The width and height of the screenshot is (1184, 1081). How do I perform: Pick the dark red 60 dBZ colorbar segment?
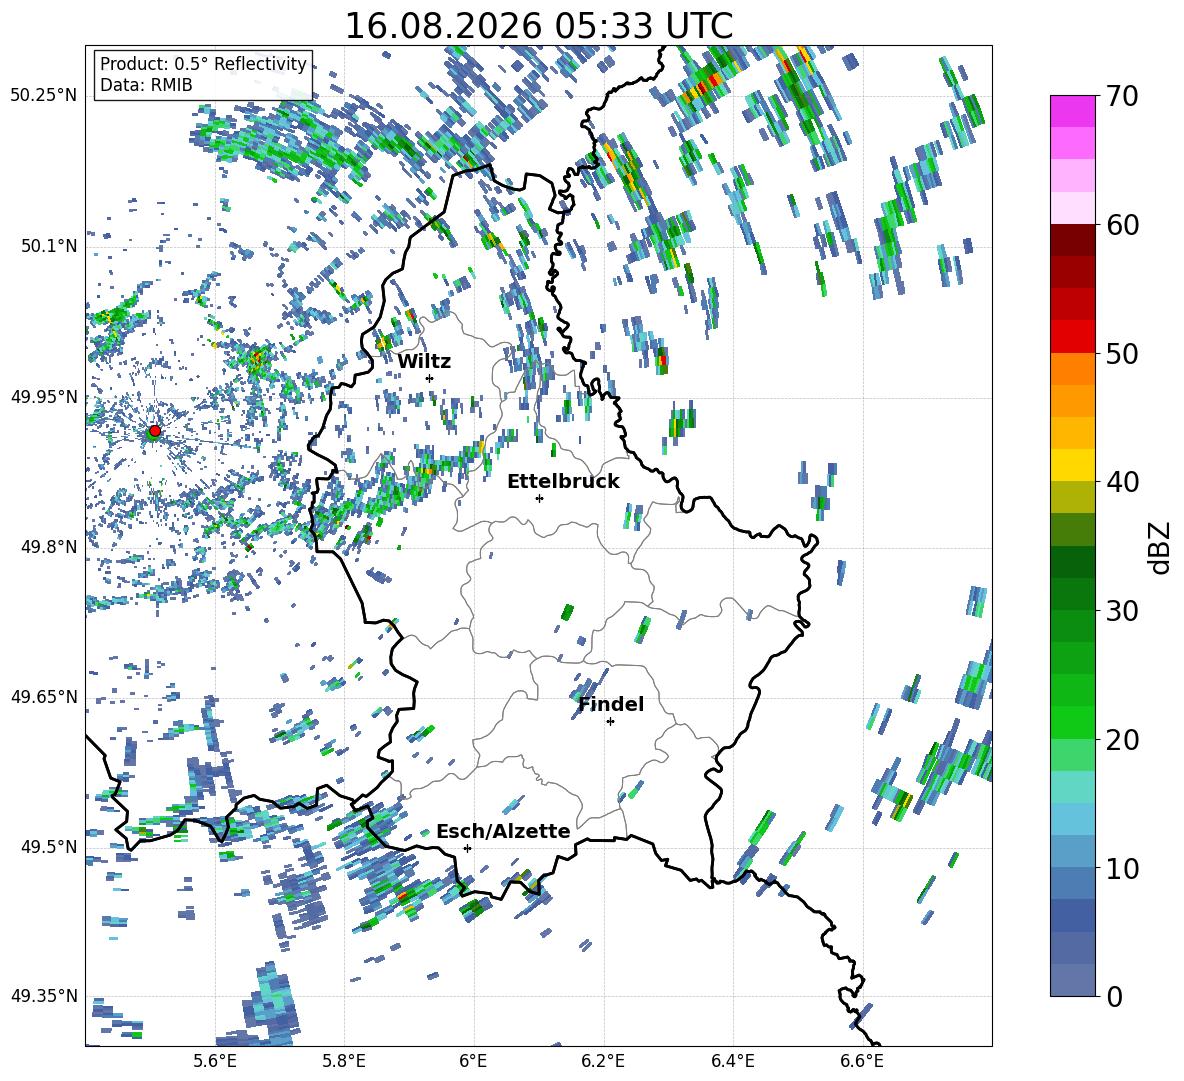1072,240
